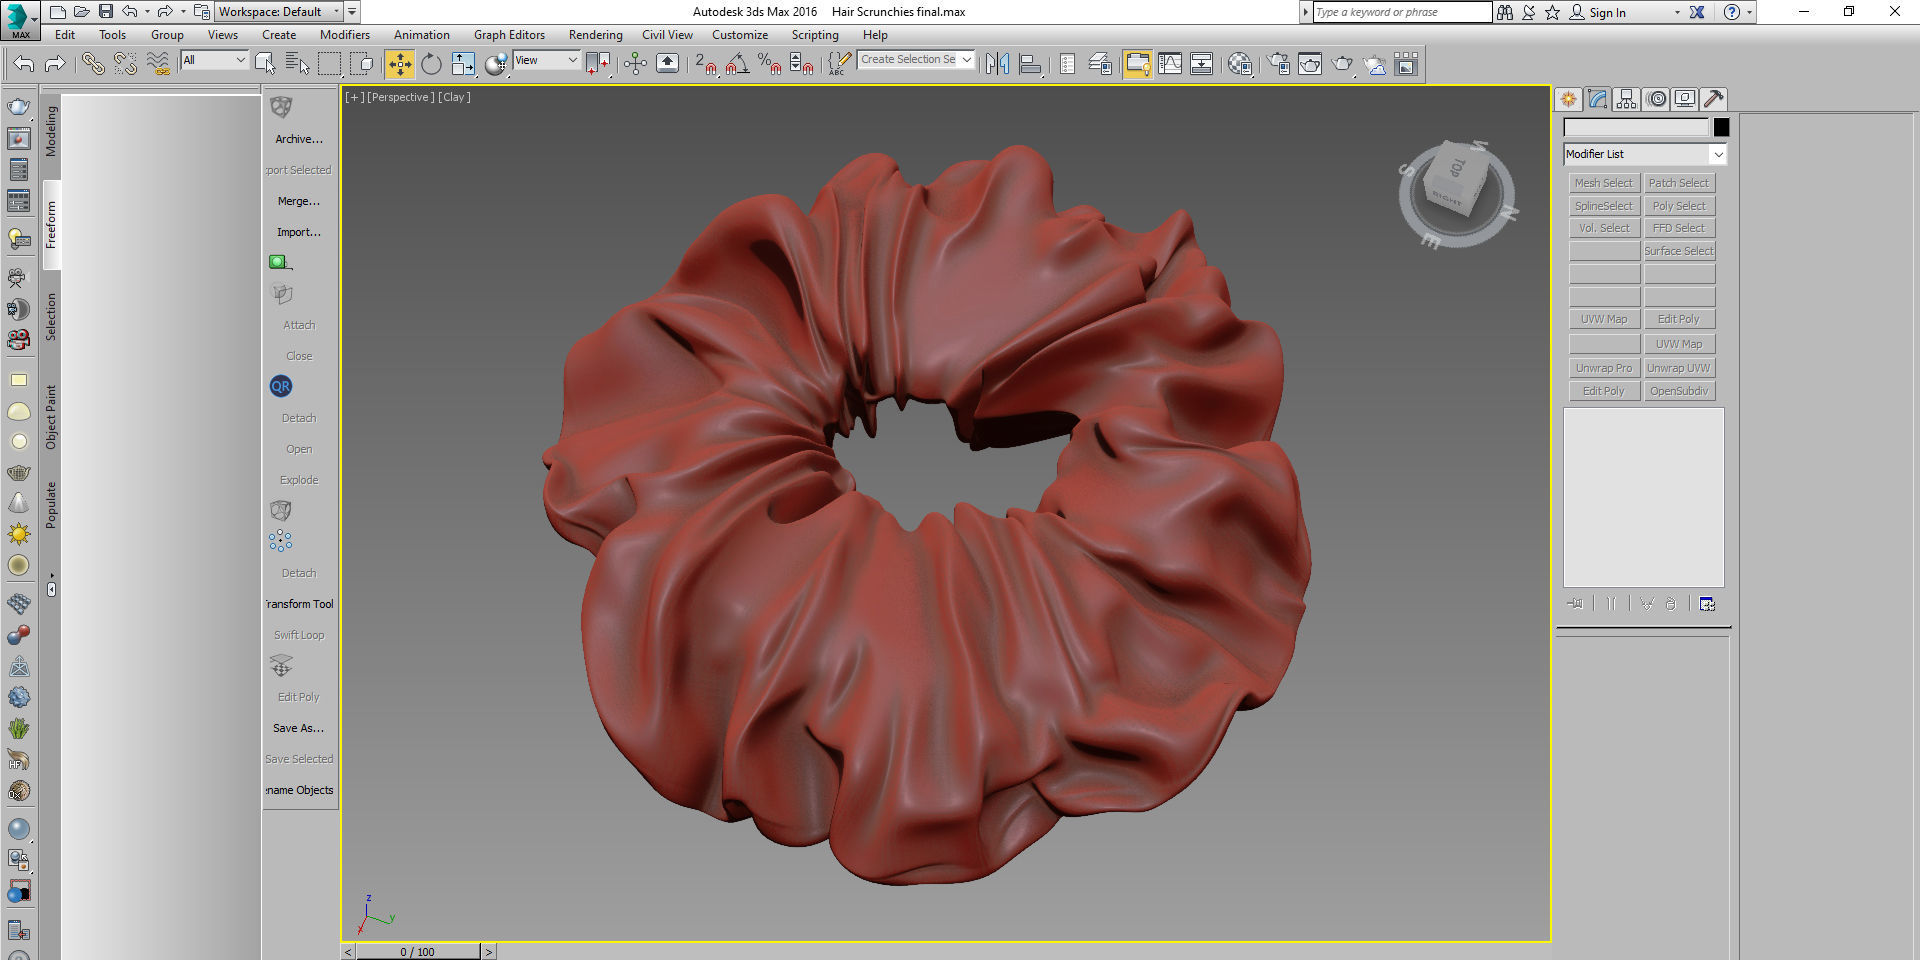Expand Create Selection Set dropdown
The image size is (1920, 960).
pos(966,60)
